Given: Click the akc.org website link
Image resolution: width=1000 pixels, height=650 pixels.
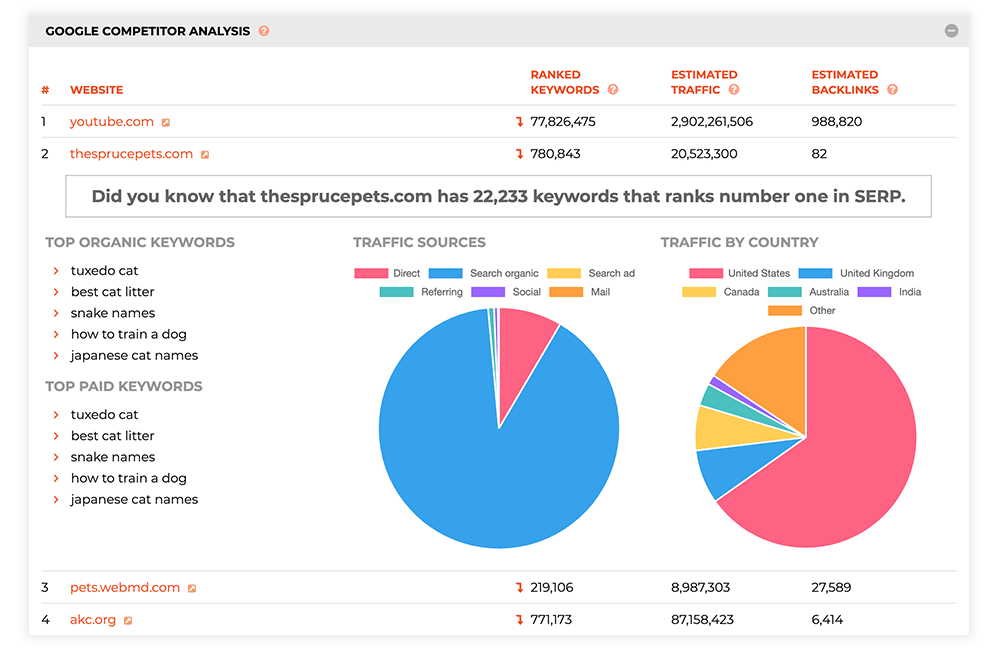Looking at the screenshot, I should 93,619.
